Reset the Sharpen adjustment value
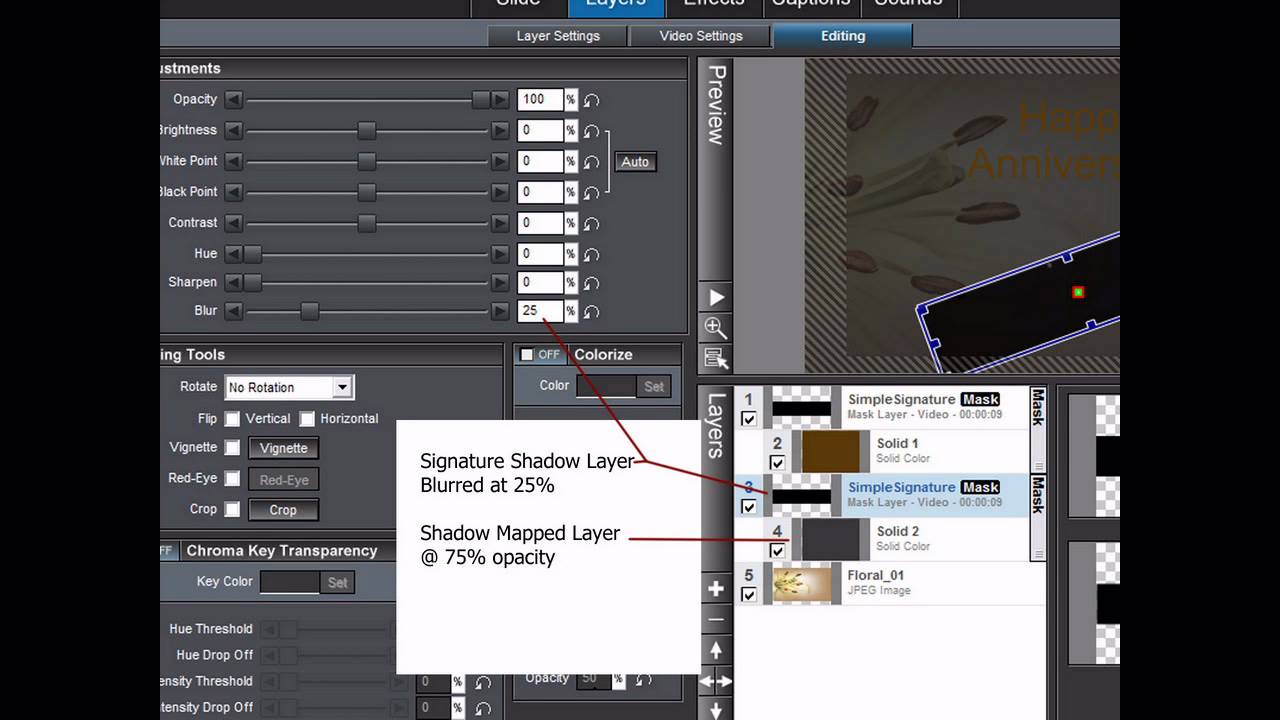 (x=591, y=284)
